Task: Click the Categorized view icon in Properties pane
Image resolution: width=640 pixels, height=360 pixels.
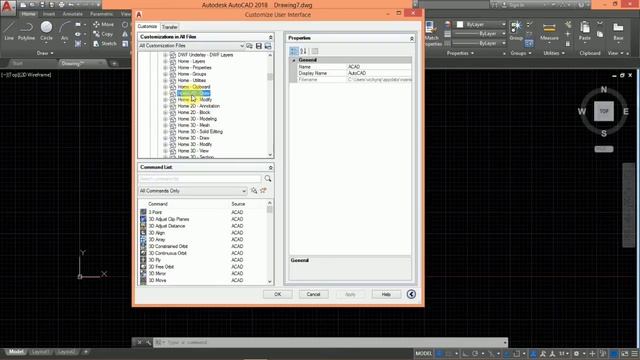Action: [x=294, y=51]
